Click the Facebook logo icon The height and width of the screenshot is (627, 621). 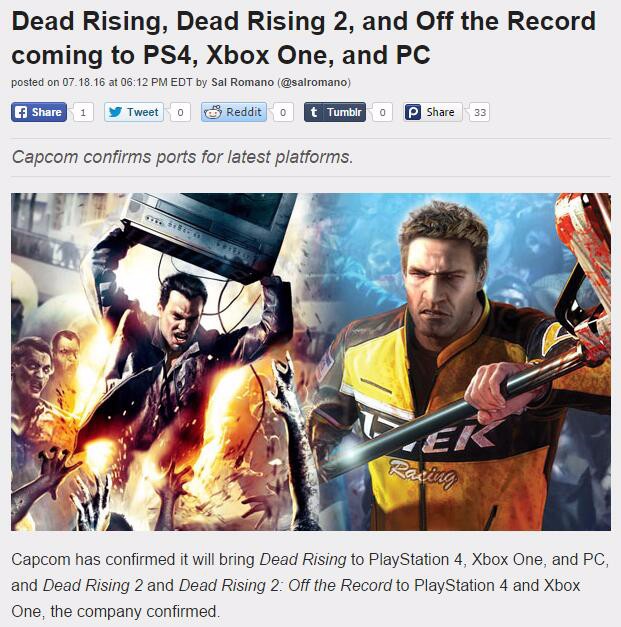pyautogui.click(x=21, y=112)
